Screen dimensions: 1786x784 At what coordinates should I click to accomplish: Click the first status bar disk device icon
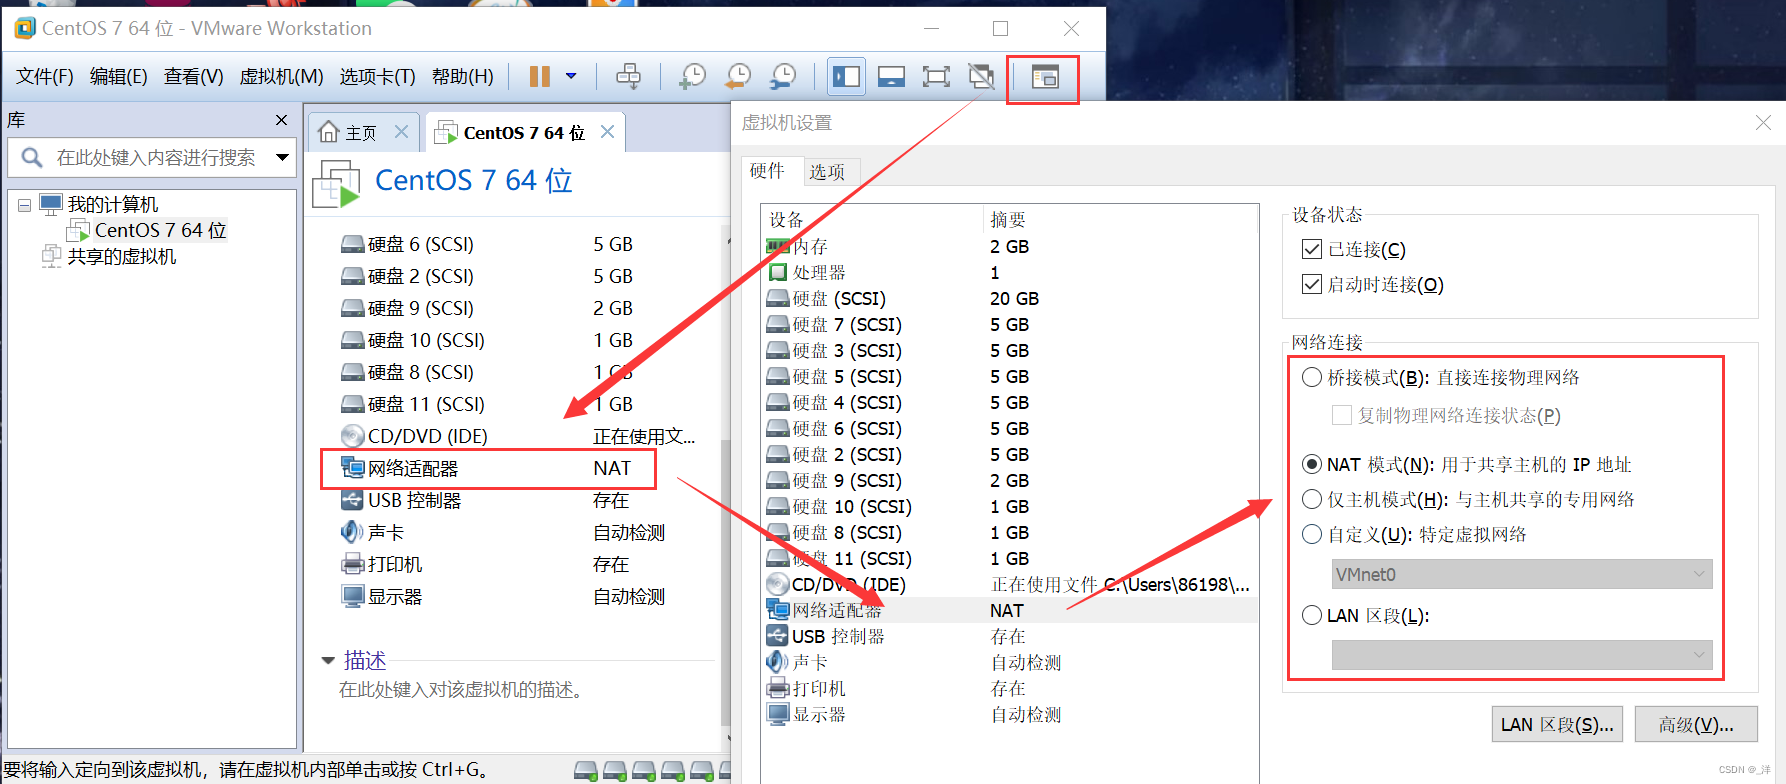[586, 770]
